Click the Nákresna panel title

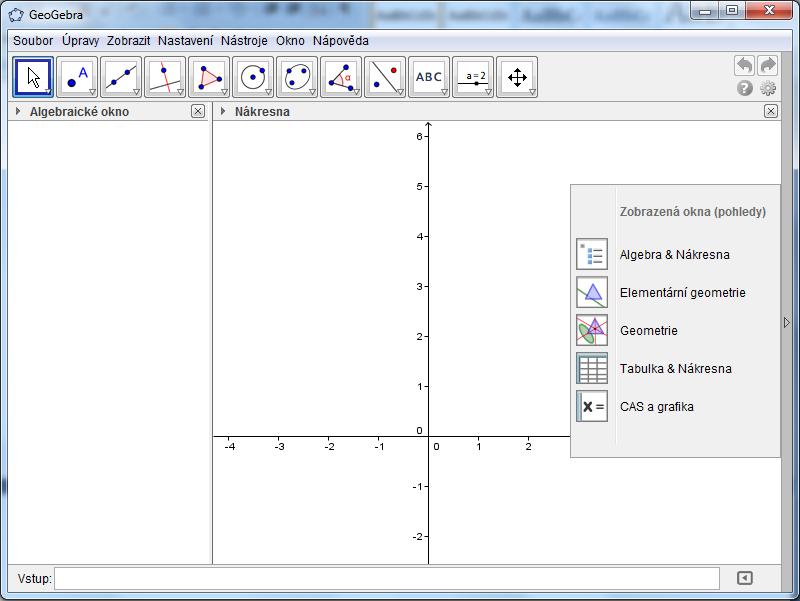click(262, 112)
